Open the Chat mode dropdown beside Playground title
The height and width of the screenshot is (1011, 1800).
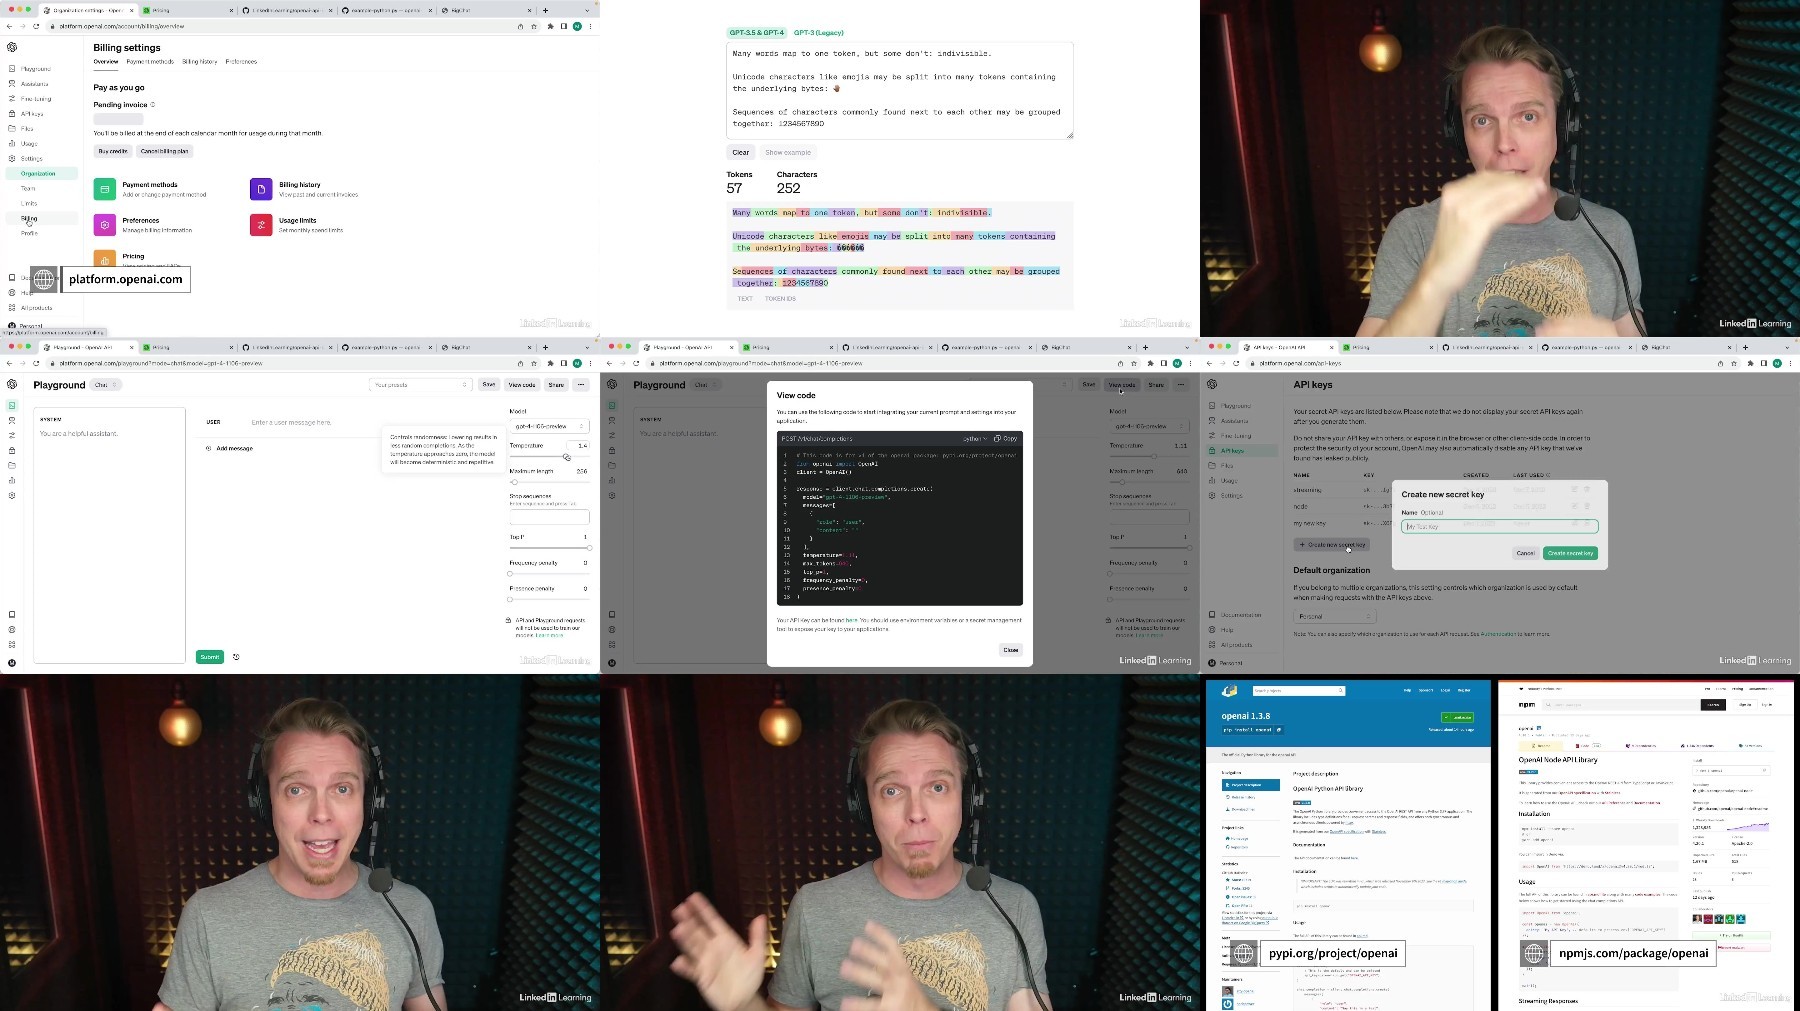[x=106, y=385]
